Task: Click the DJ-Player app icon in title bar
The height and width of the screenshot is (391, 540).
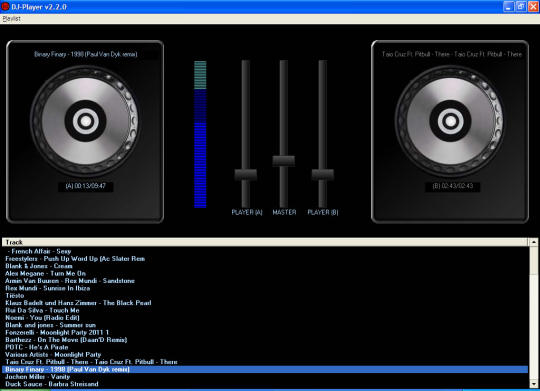Action: click(x=5, y=6)
